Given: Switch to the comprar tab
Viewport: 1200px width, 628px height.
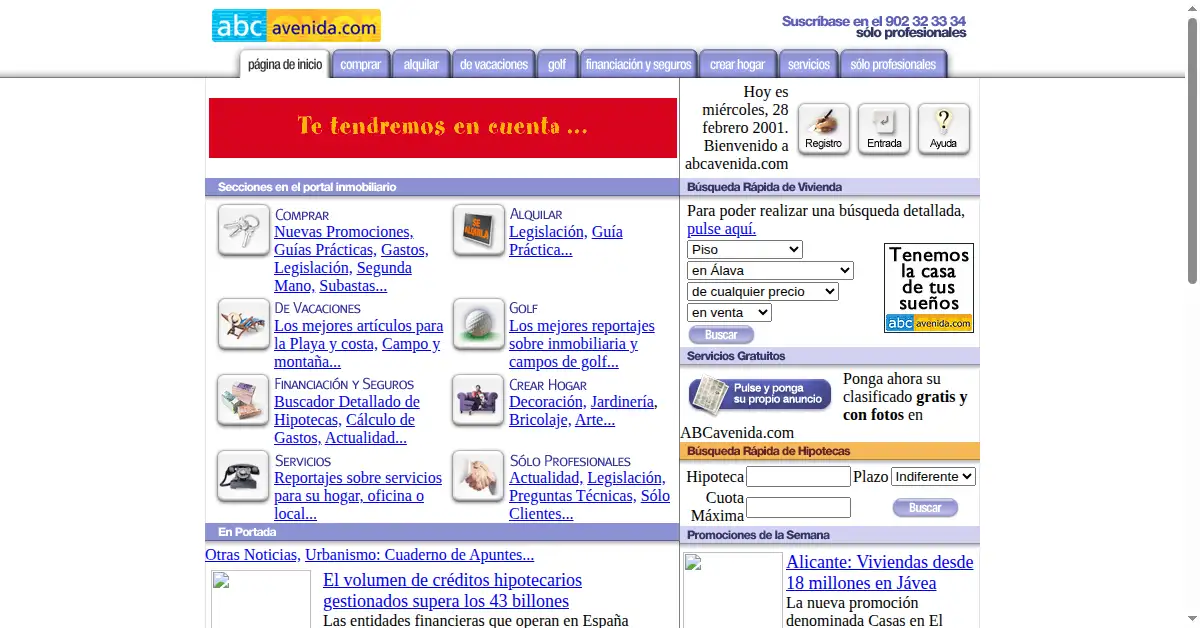Looking at the screenshot, I should 361,64.
